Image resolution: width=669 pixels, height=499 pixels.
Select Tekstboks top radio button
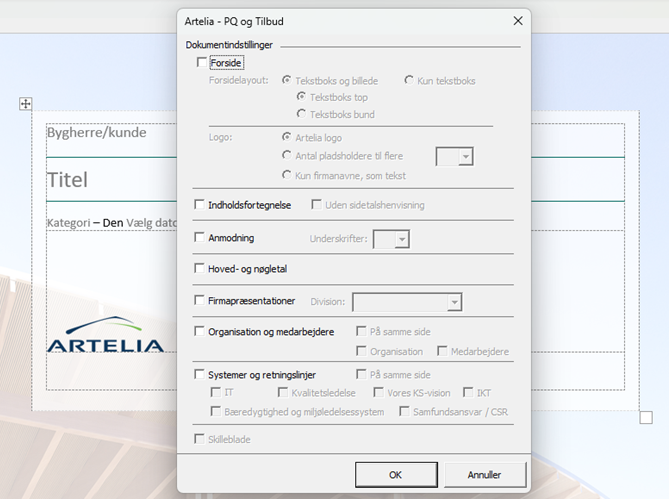click(x=301, y=97)
